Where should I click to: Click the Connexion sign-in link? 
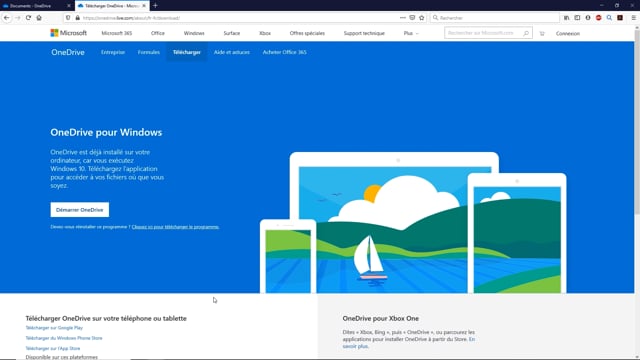pos(568,33)
